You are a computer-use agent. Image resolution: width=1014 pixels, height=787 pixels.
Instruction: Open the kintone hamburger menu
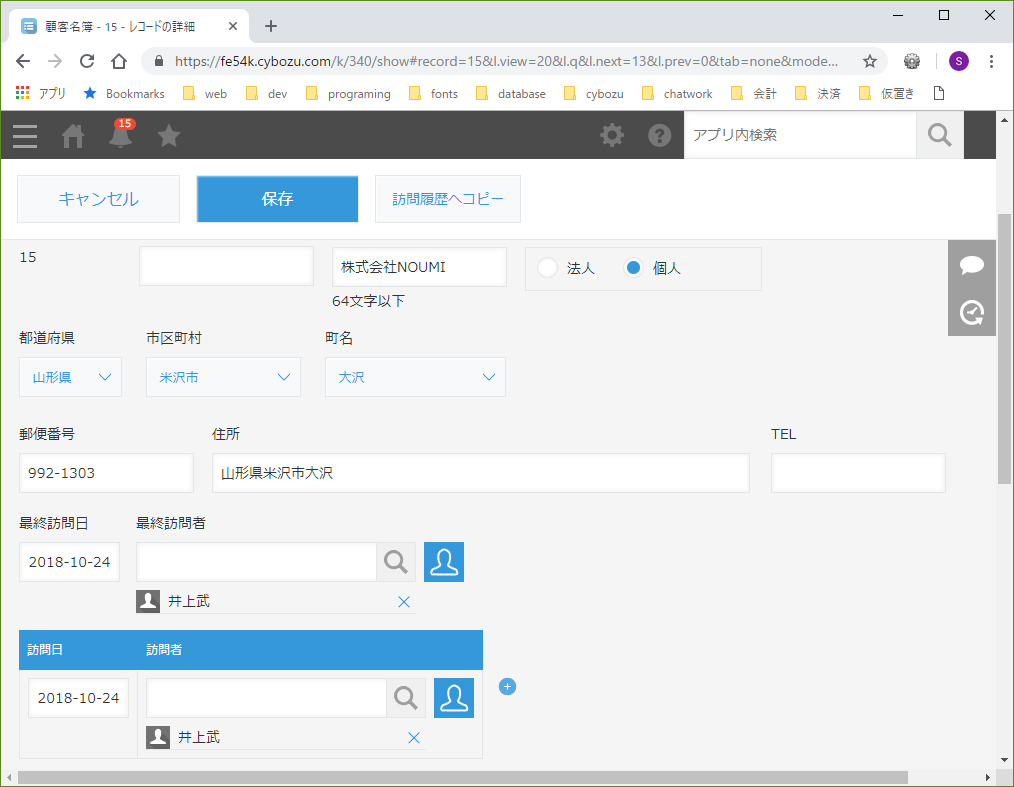25,136
